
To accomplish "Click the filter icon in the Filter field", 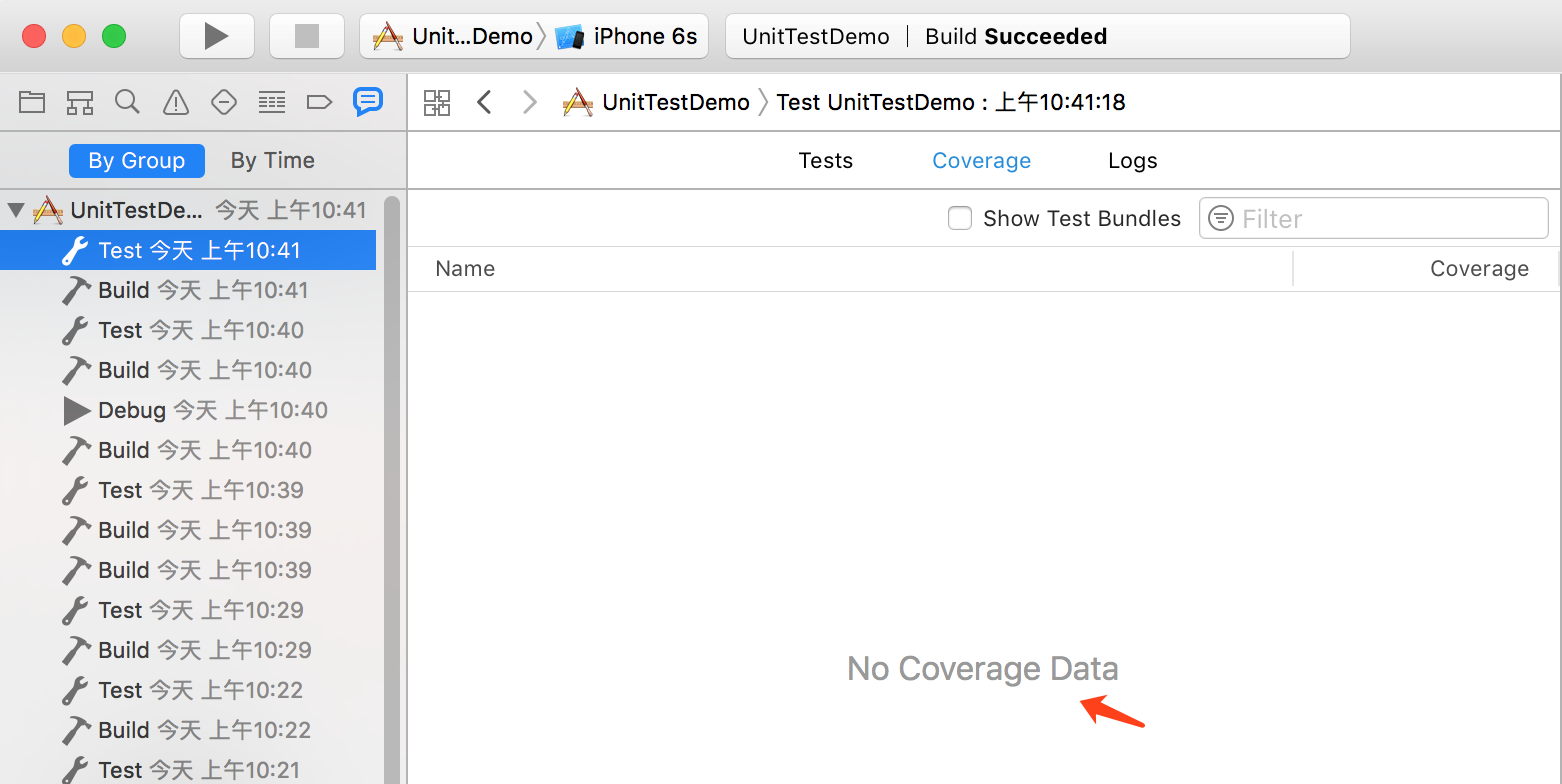I will (1221, 218).
